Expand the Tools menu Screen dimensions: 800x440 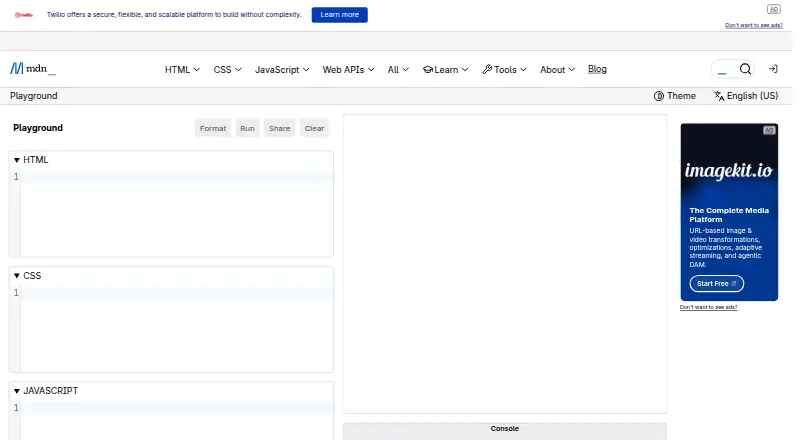tap(504, 69)
